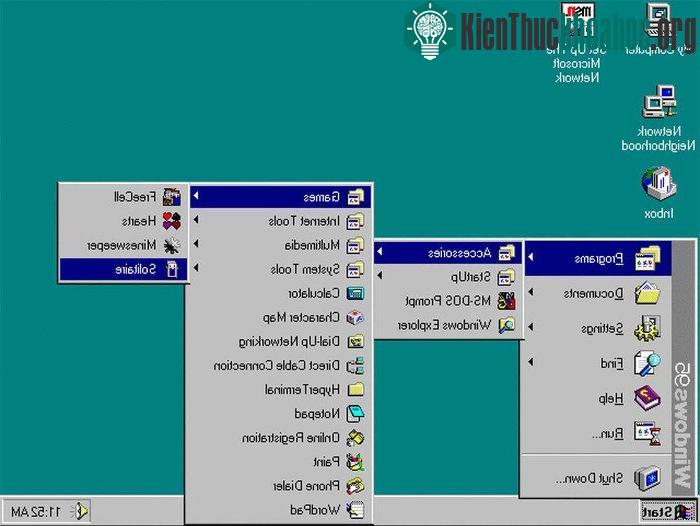Click the Settings gear icon
This screenshot has width=700, height=526.
(x=647, y=328)
